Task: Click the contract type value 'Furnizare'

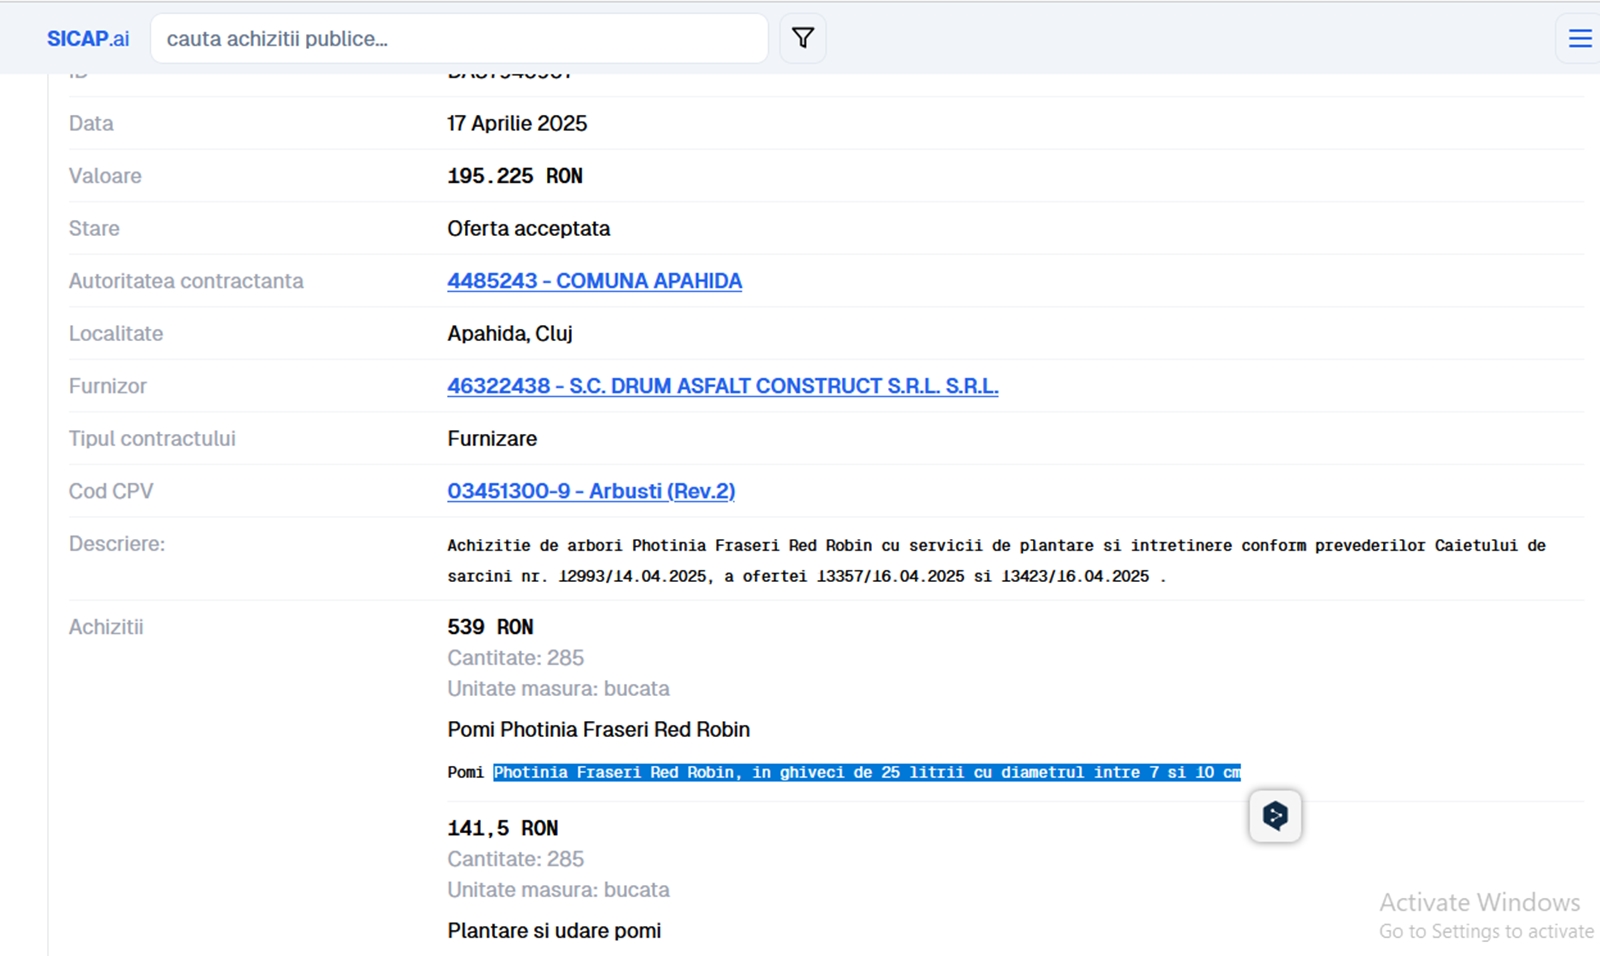Action: pos(491,438)
